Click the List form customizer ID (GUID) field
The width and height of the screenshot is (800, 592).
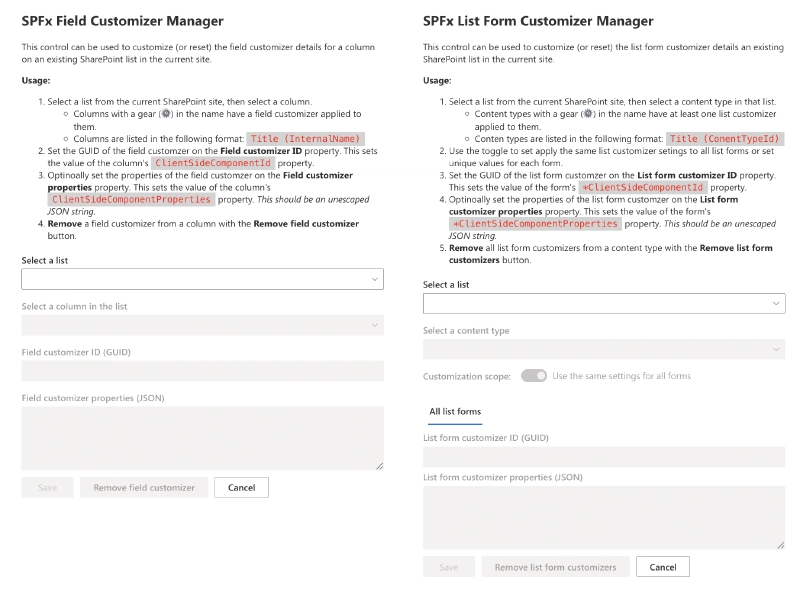click(604, 457)
